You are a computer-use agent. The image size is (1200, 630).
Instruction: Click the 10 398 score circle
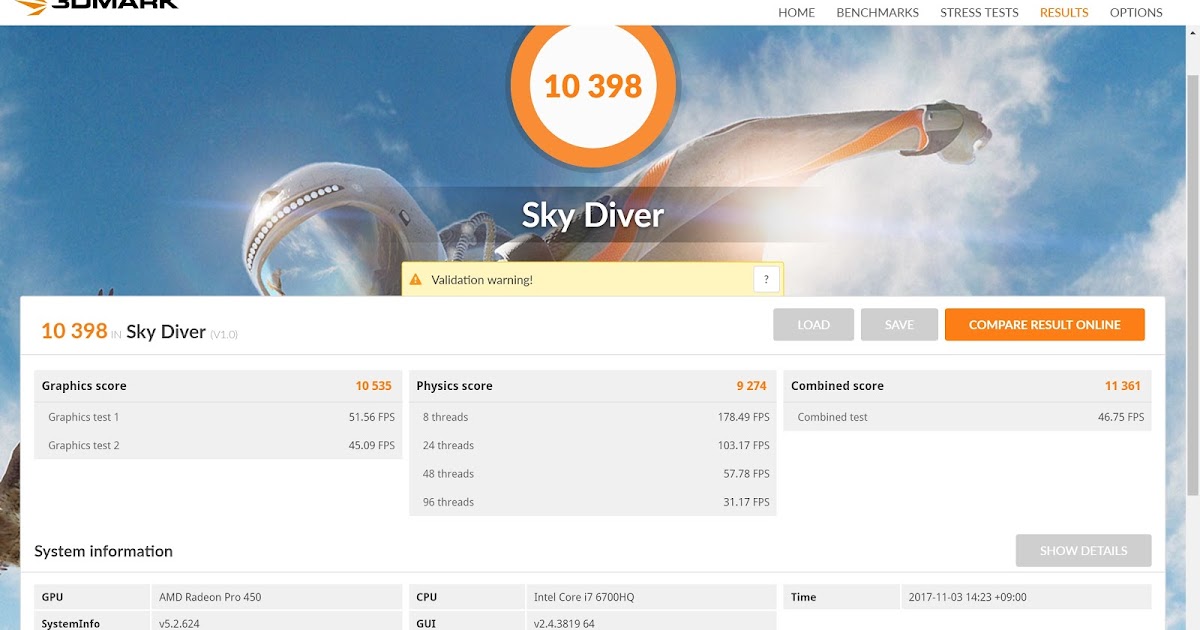pyautogui.click(x=593, y=84)
